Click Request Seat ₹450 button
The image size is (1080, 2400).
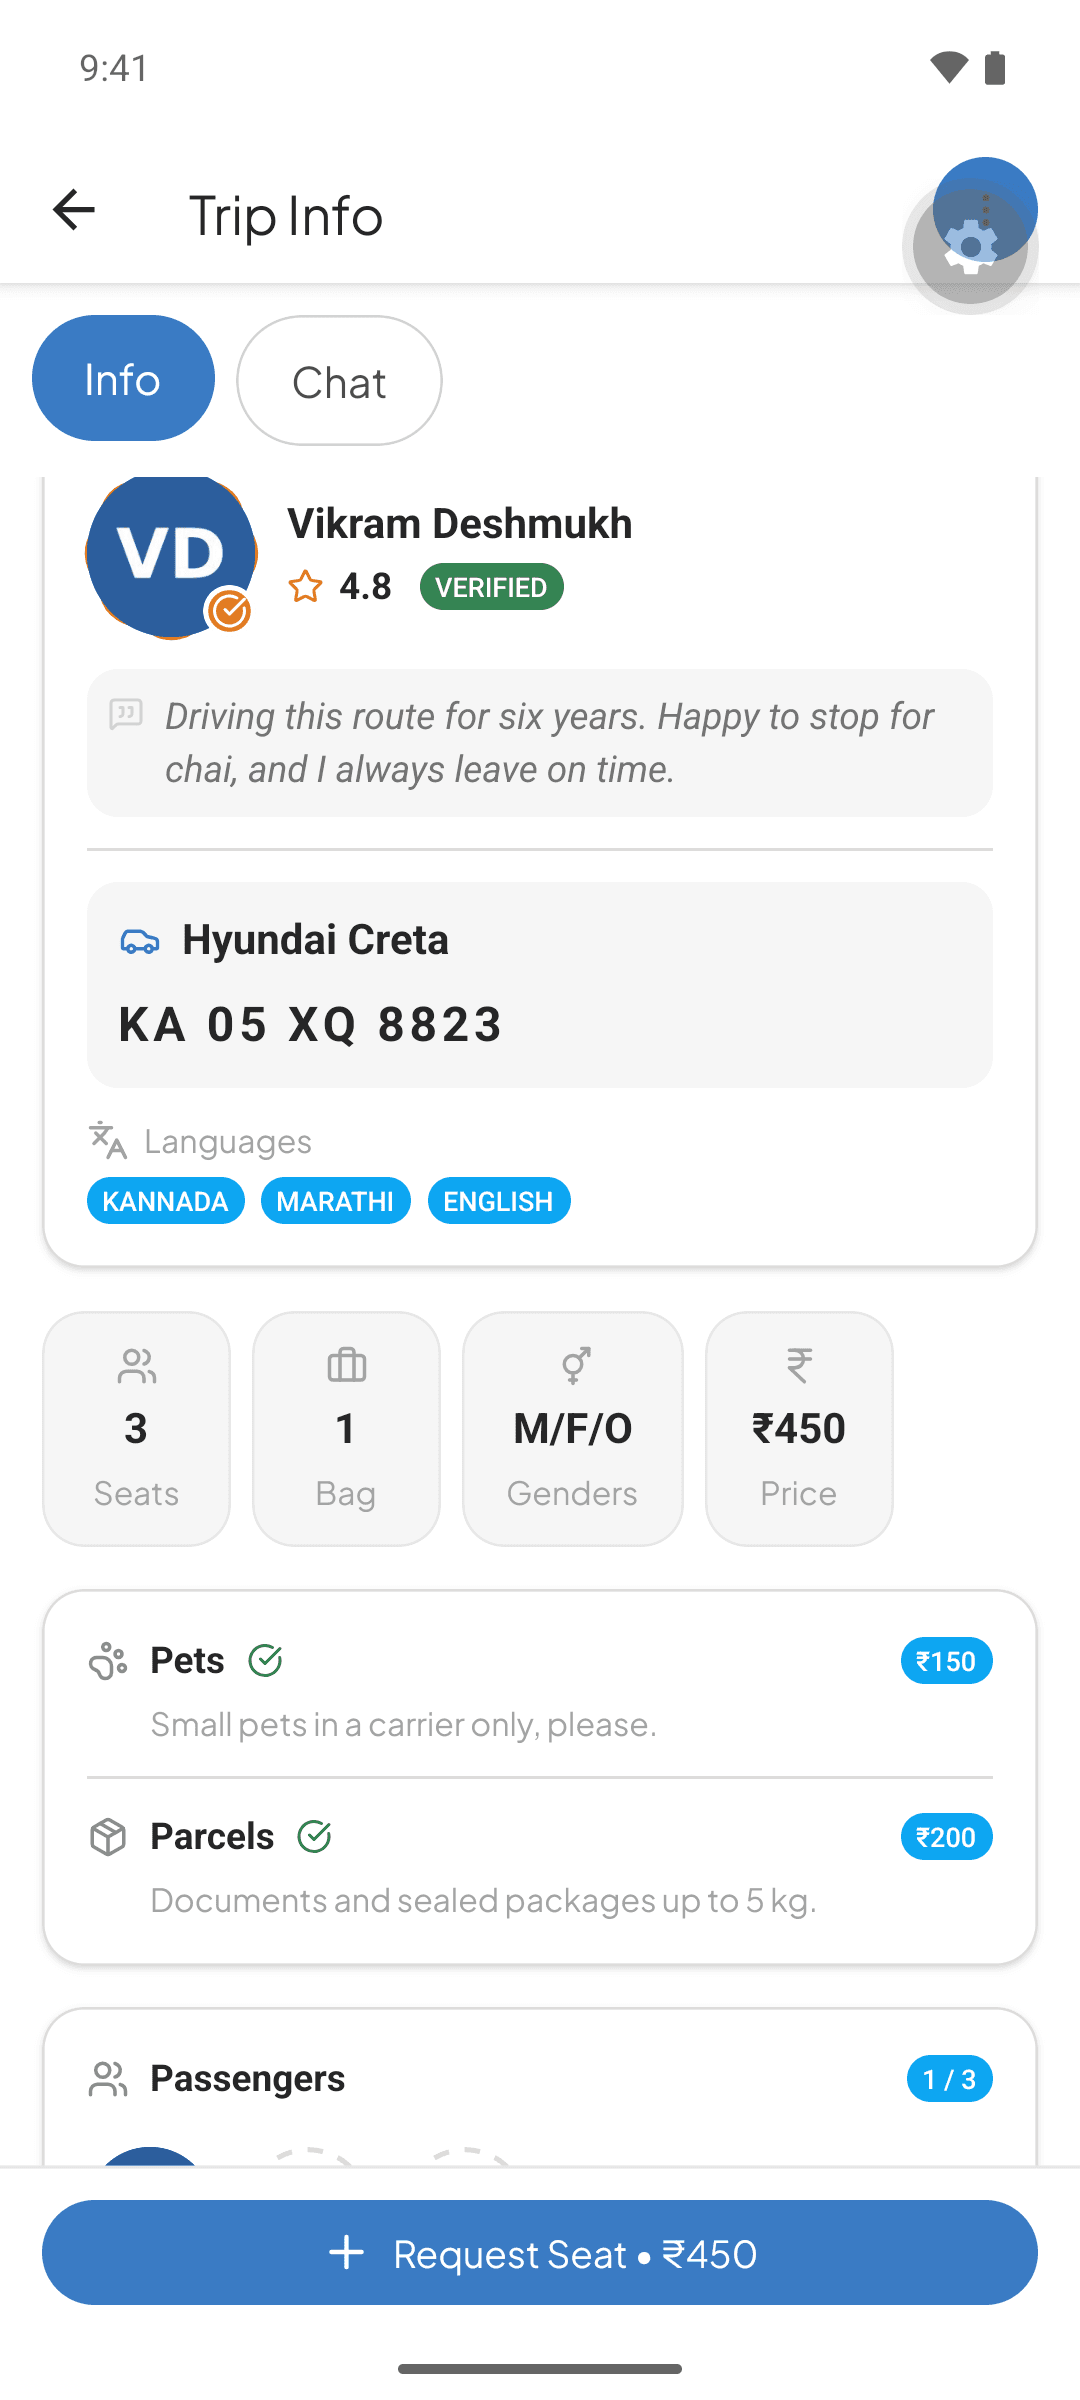point(540,2253)
